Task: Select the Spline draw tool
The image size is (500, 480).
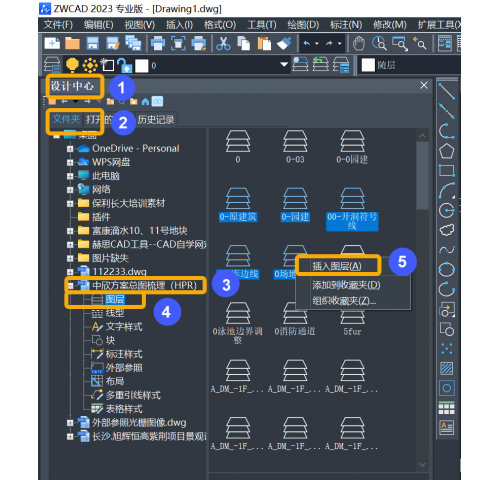Action: [x=447, y=250]
